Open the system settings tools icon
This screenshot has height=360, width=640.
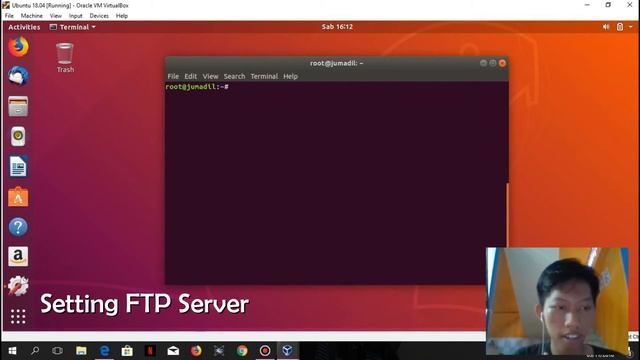pyautogui.click(x=18, y=286)
